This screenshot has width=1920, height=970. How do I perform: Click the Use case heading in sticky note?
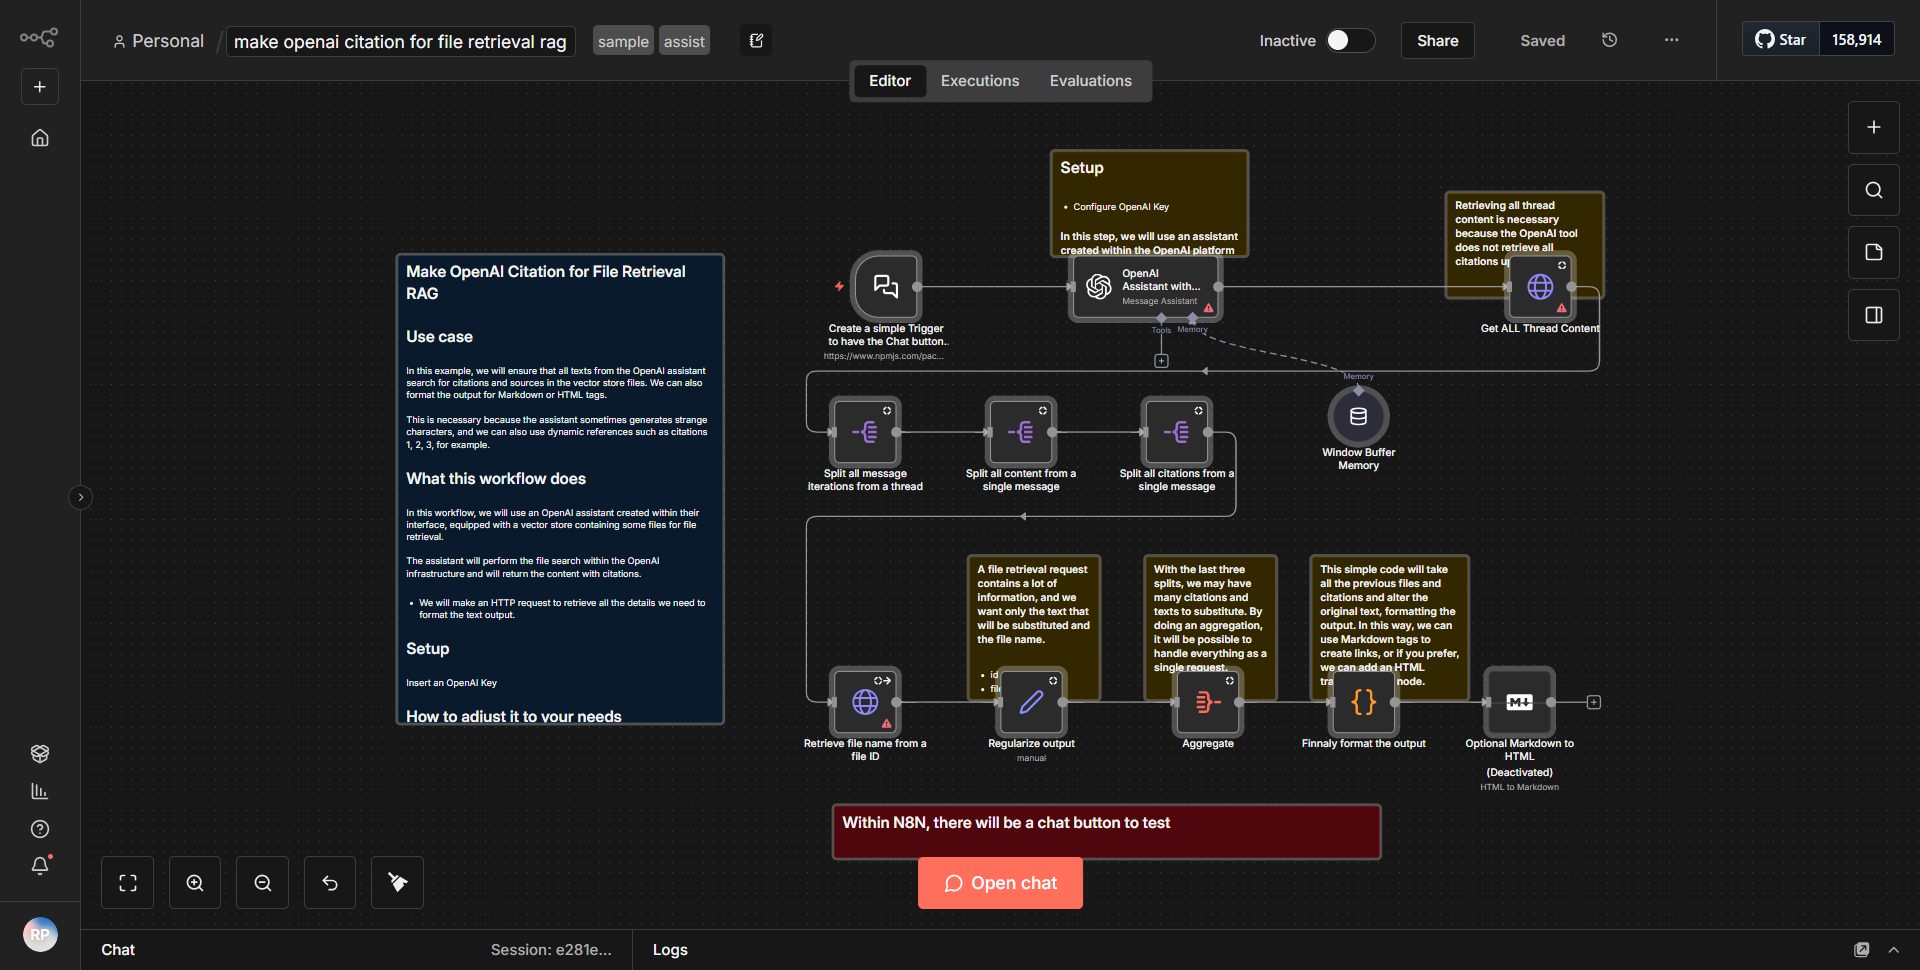(439, 337)
